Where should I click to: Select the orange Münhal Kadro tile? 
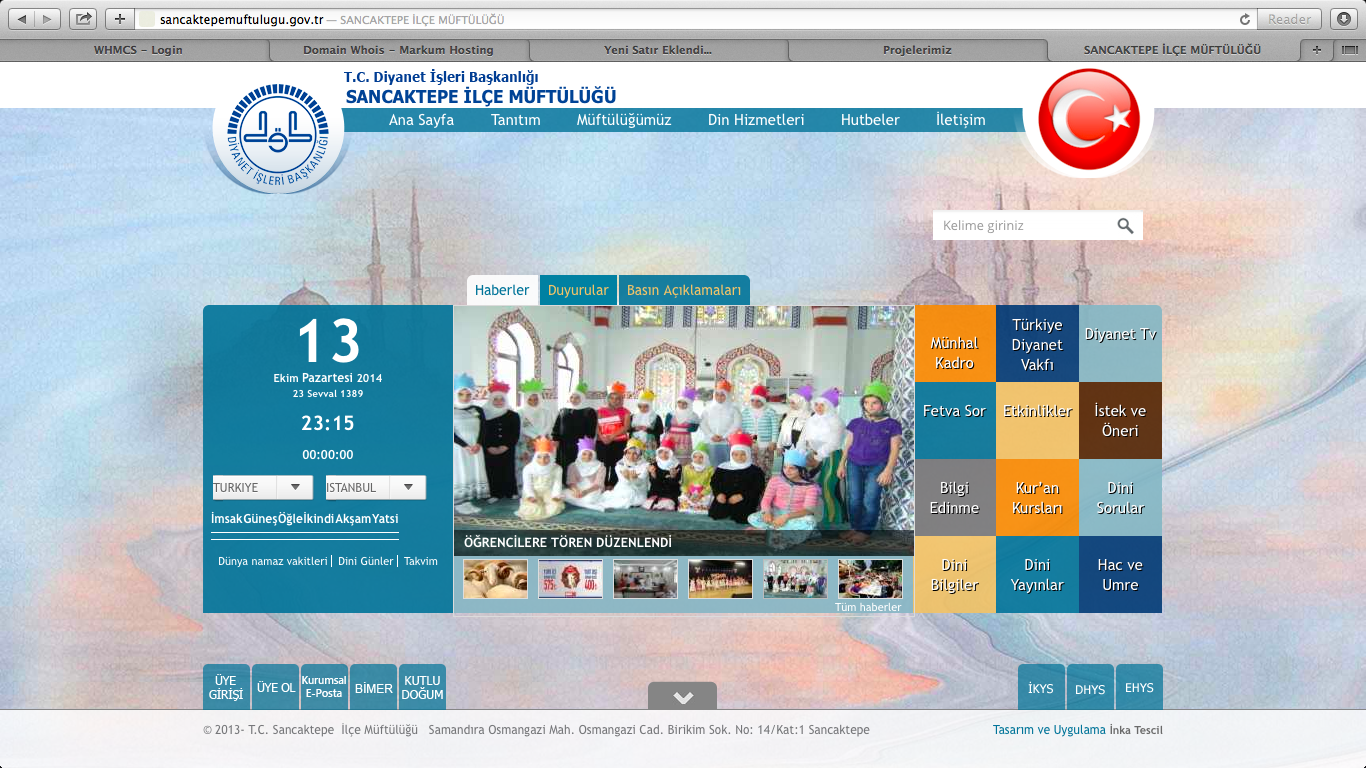(x=954, y=344)
